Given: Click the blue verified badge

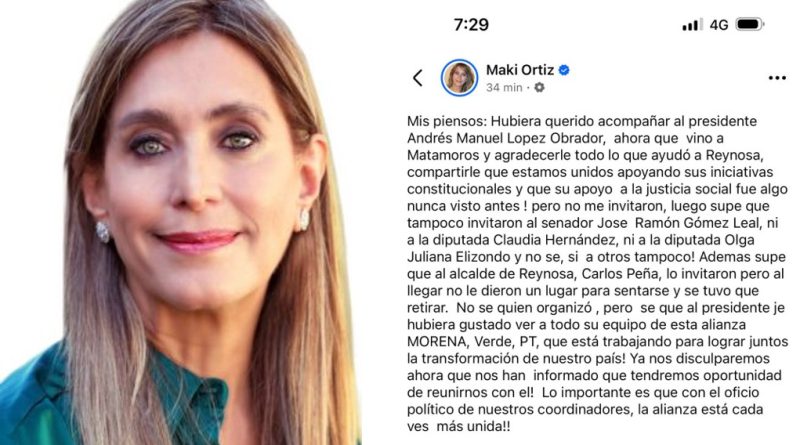Looking at the screenshot, I should click(x=564, y=70).
